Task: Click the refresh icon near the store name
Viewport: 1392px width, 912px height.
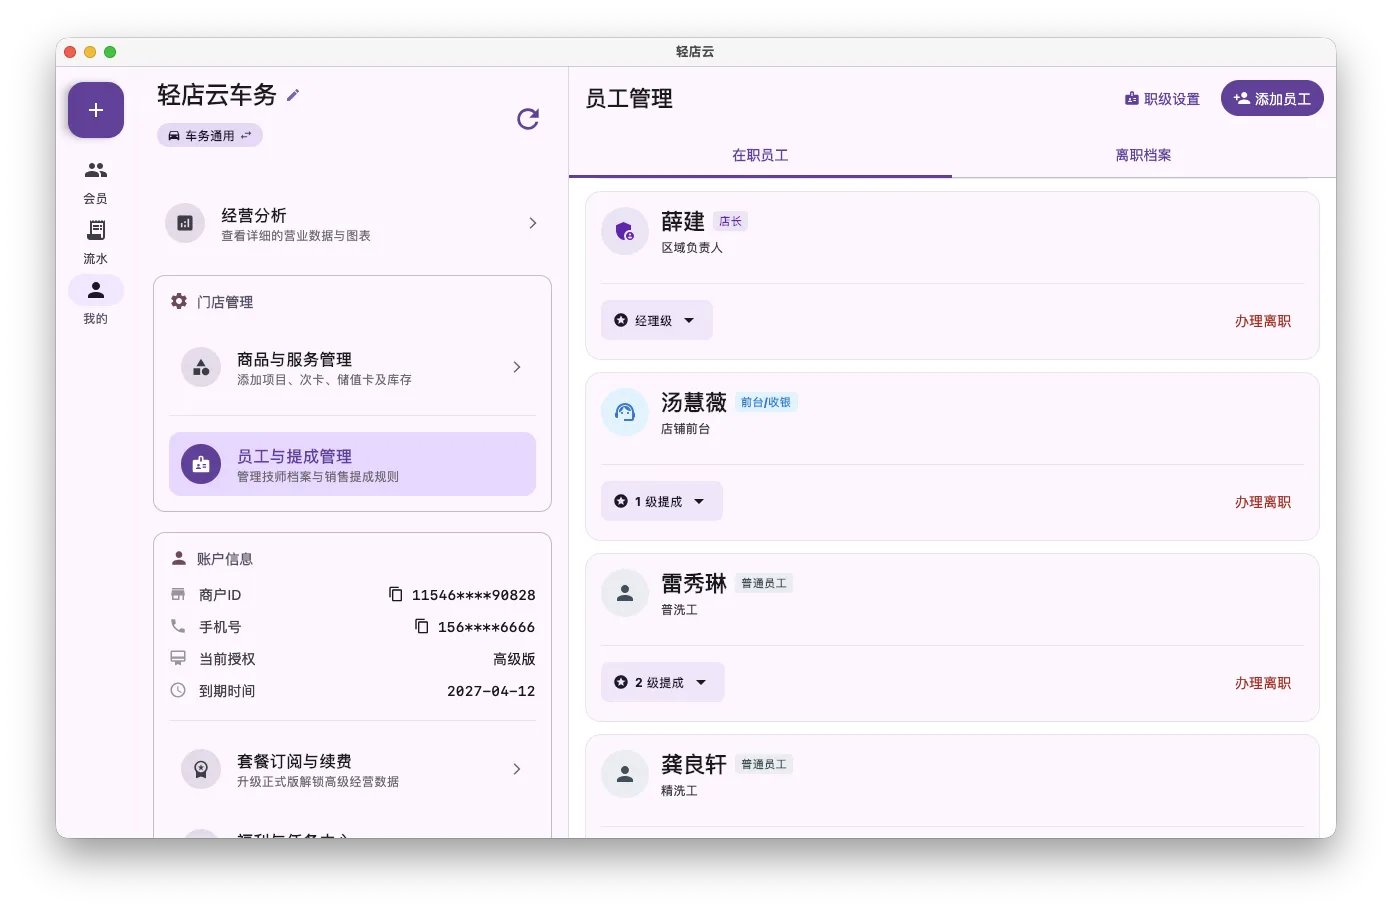Action: 528,119
